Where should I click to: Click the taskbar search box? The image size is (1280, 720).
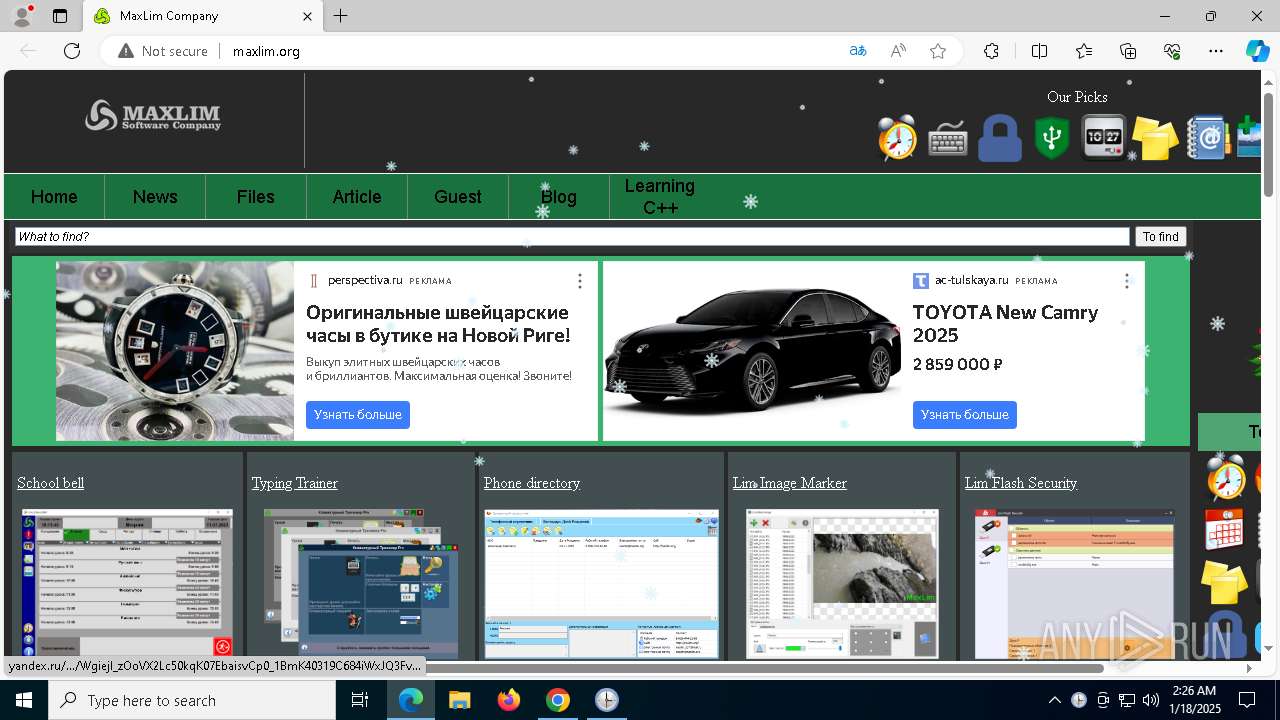[192, 700]
